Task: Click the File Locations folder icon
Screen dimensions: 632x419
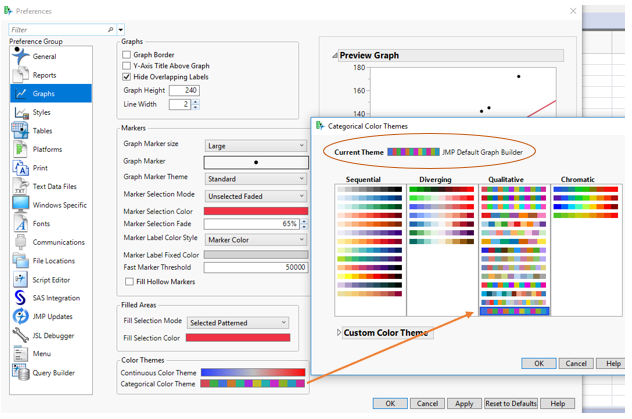Action: click(20, 261)
